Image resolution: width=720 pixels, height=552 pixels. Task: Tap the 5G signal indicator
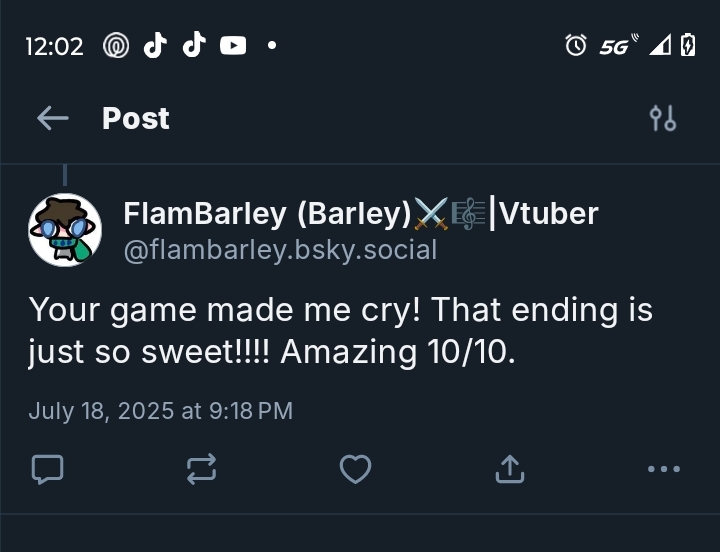(x=614, y=45)
